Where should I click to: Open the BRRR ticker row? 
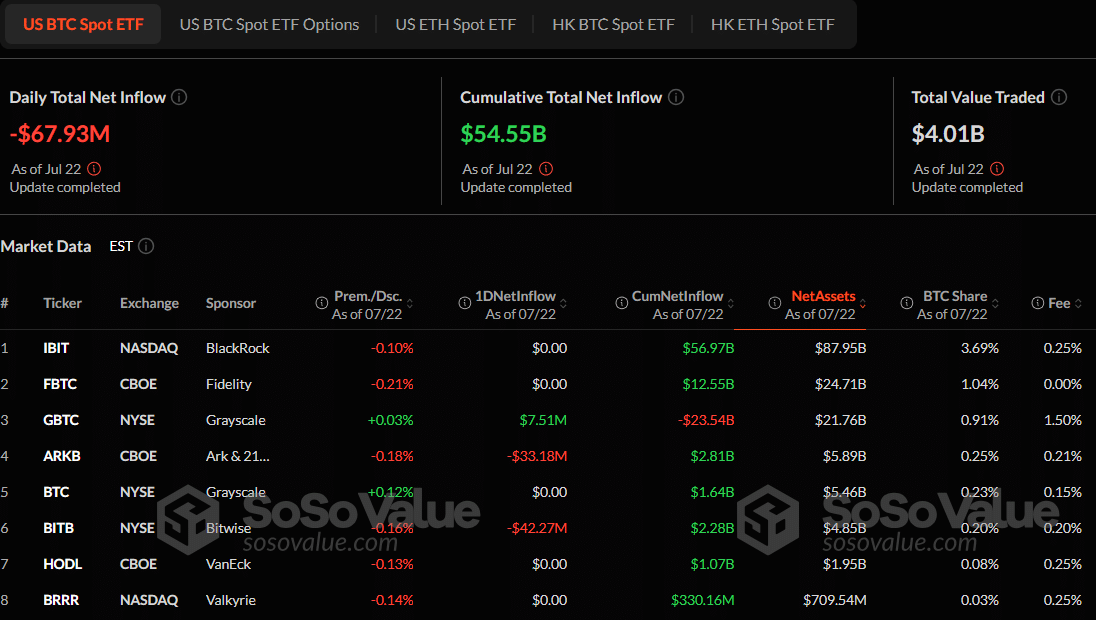(x=548, y=600)
